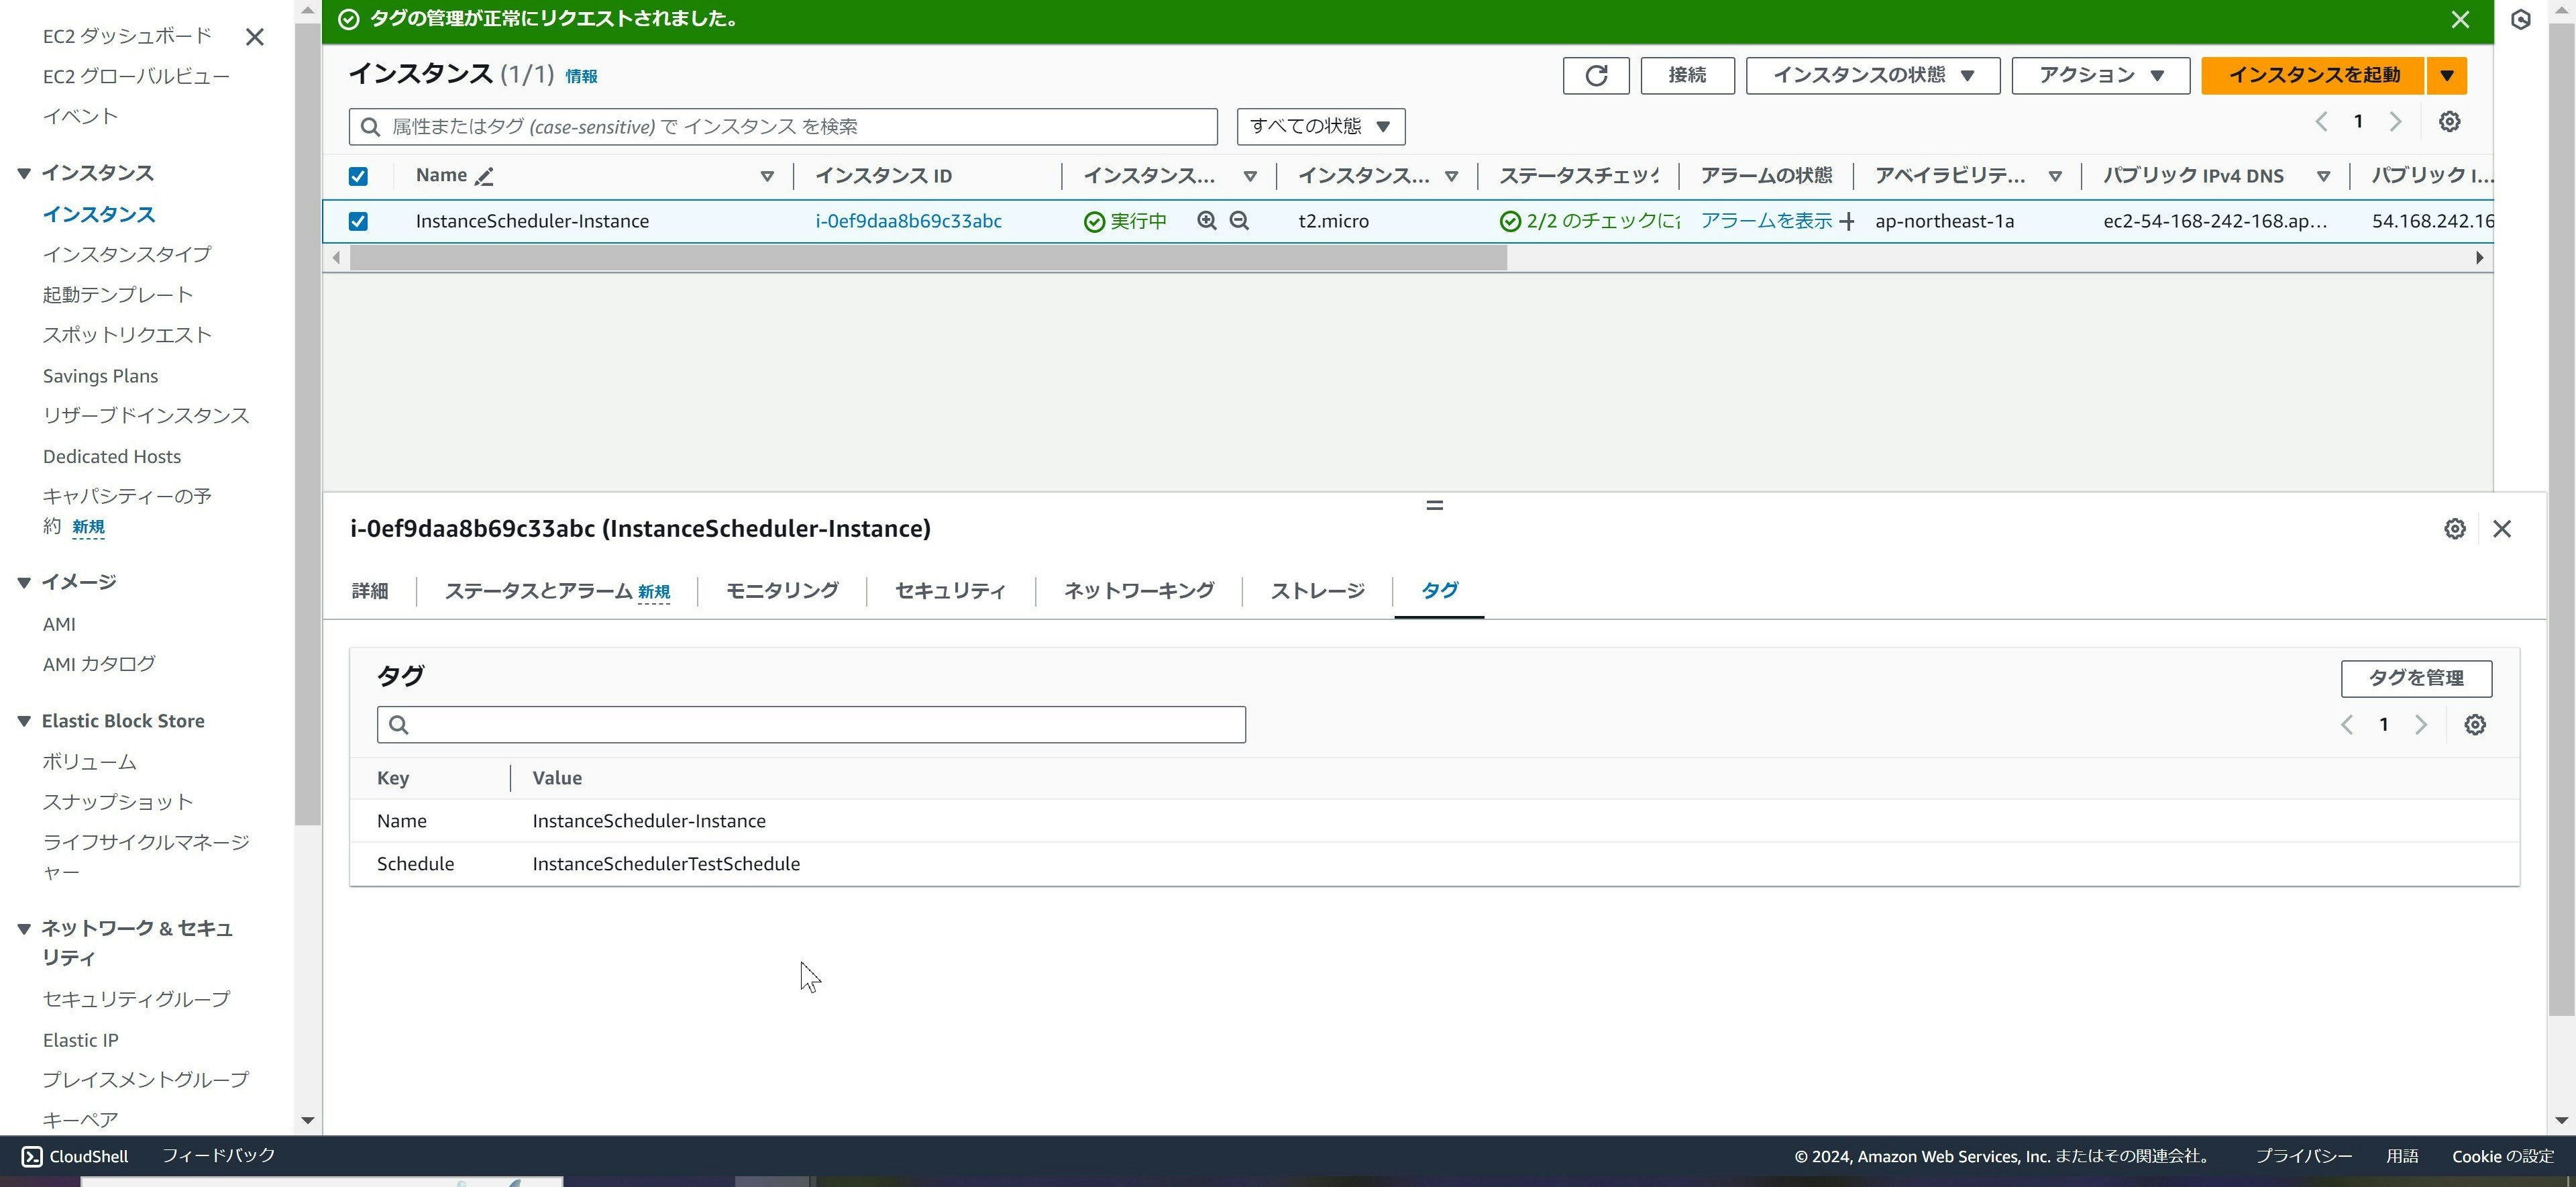Open the すべての状態 filter dropdown
This screenshot has height=1187, width=2576.
point(1320,126)
